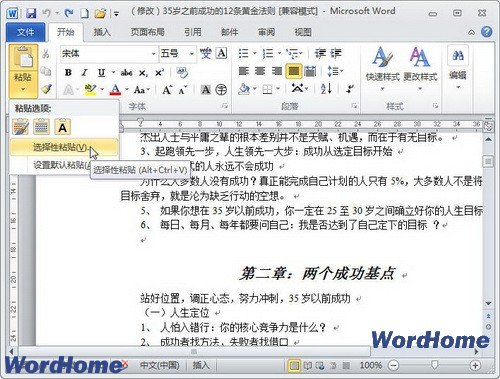Click the zoom in plus button
Screen dimensions: 500x379
click(475, 366)
